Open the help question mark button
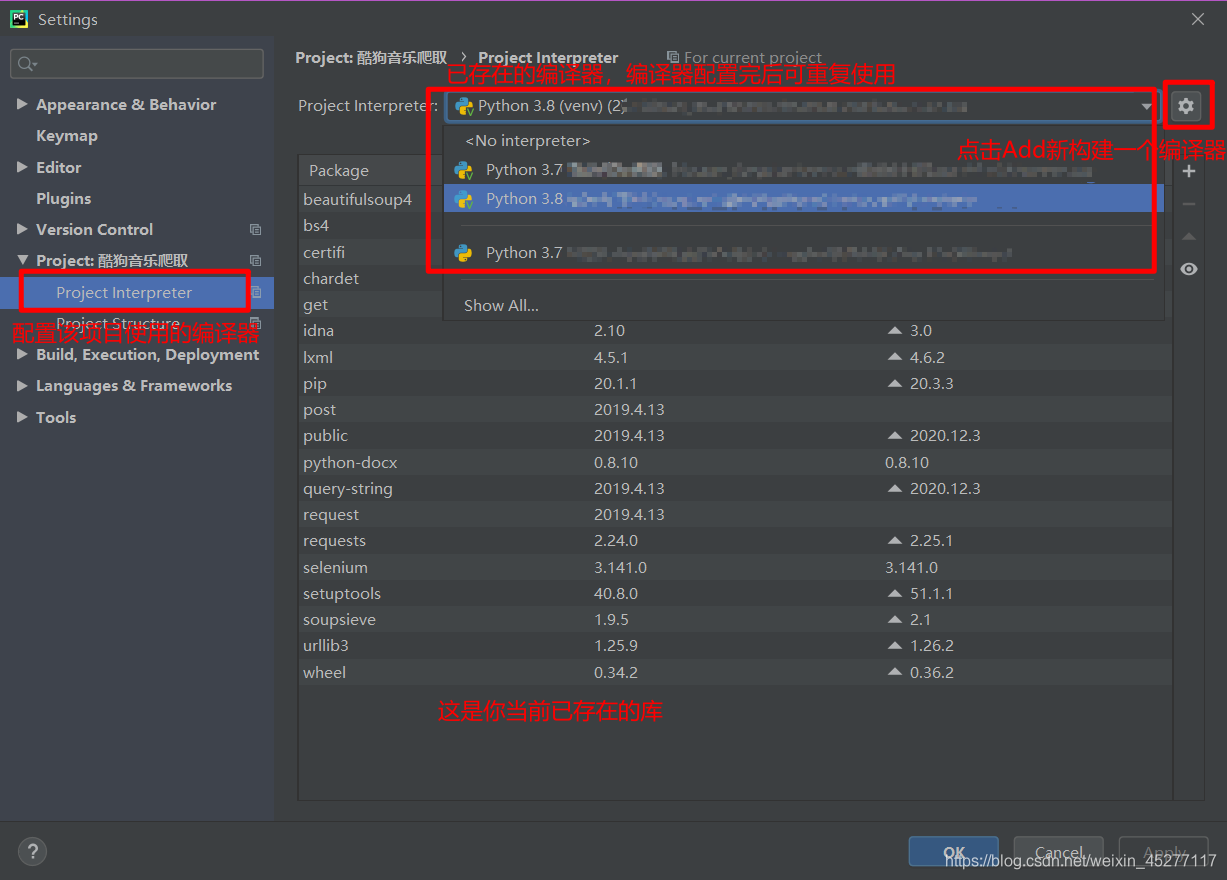The image size is (1227, 880). click(x=33, y=852)
